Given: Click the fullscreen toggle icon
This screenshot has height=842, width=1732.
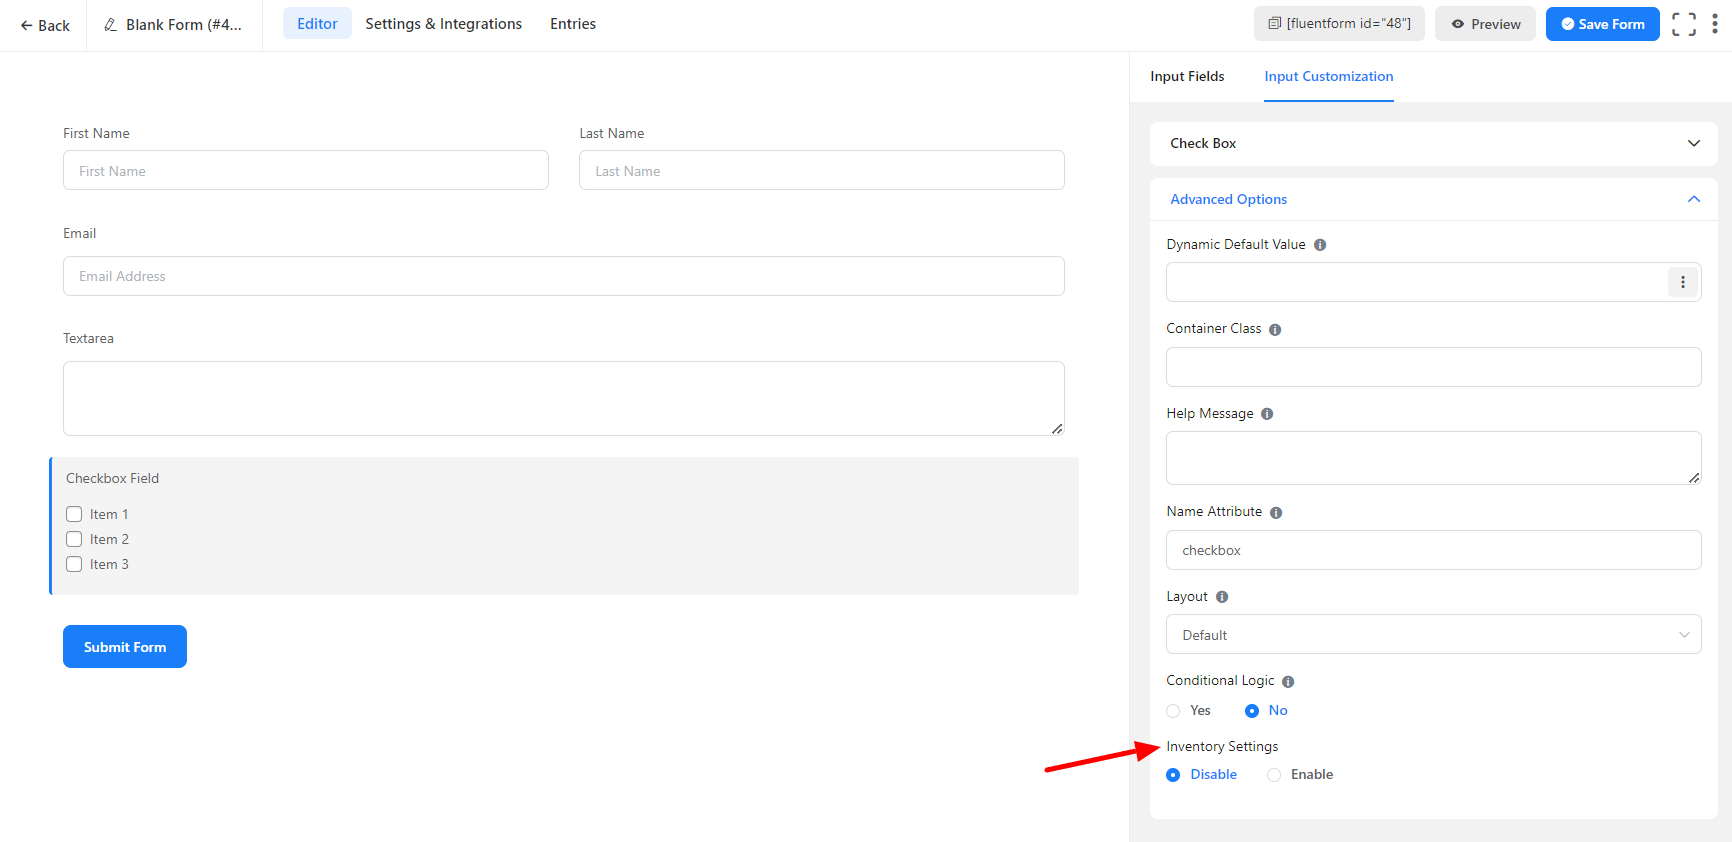Looking at the screenshot, I should point(1684,24).
